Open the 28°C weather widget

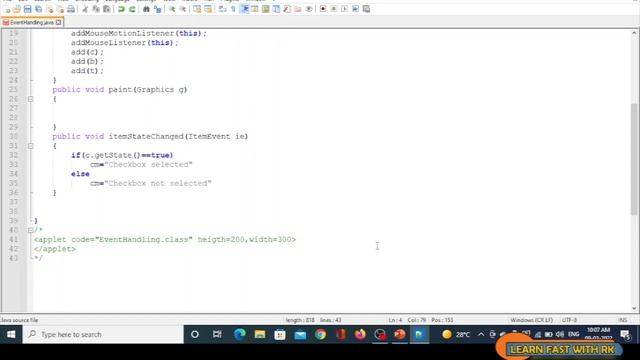pos(456,334)
